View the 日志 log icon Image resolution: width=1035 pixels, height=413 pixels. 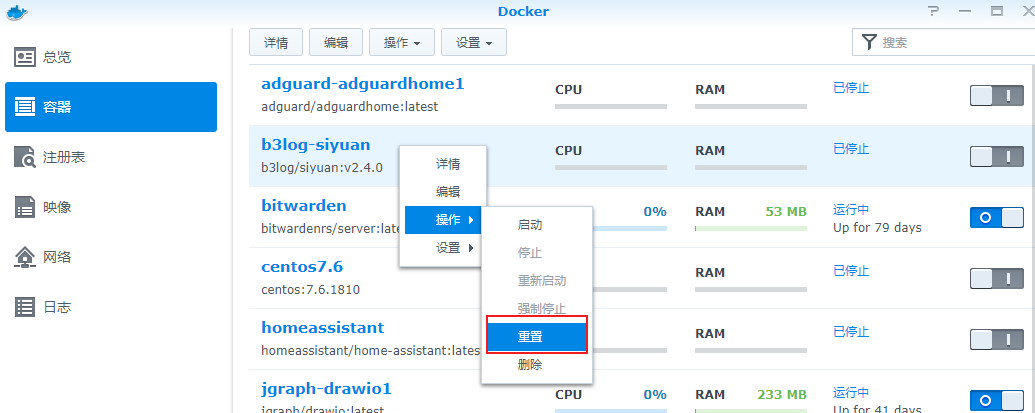tap(25, 307)
